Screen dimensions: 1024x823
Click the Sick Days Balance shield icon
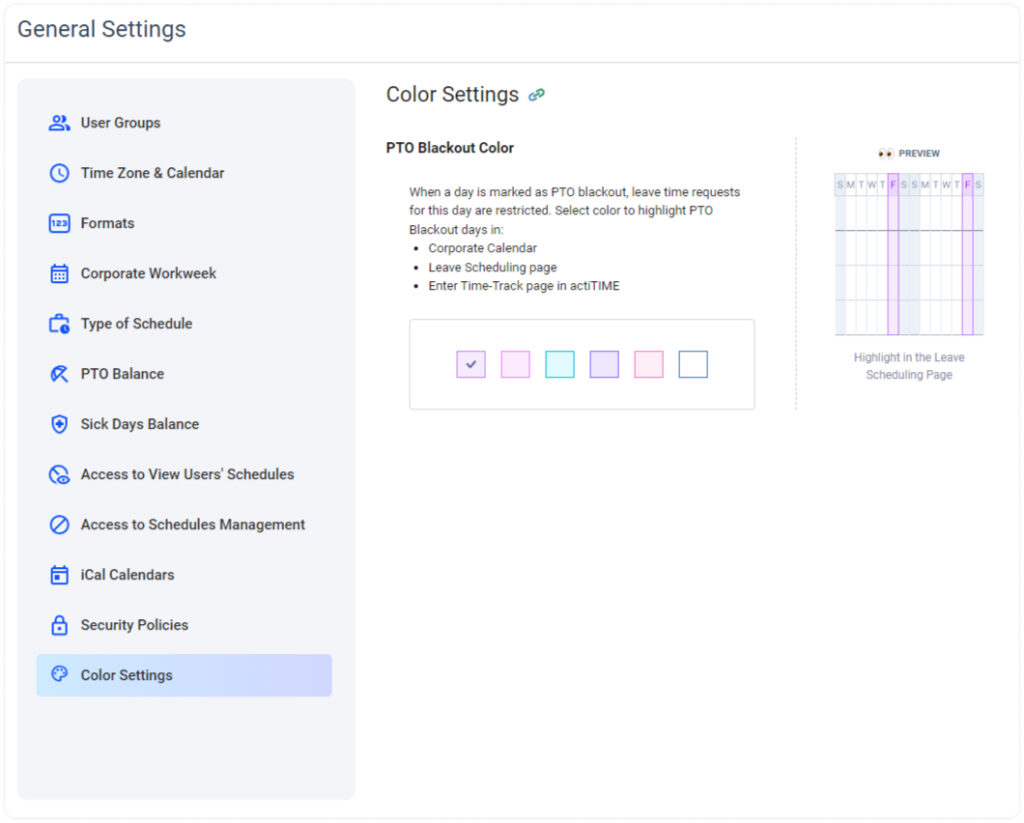pyautogui.click(x=59, y=424)
